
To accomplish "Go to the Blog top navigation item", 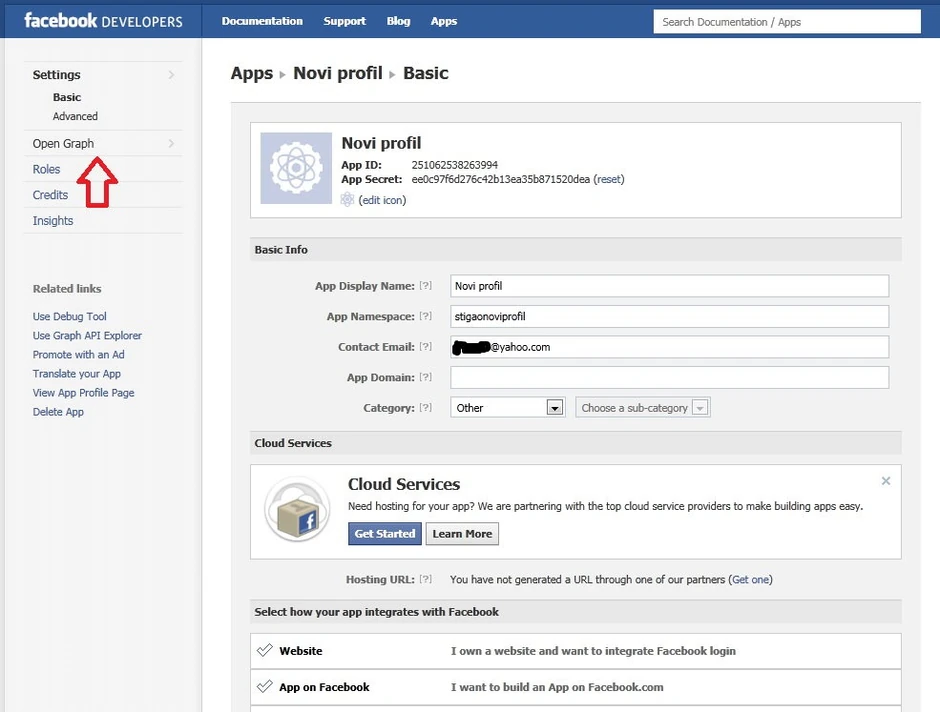I will tap(398, 21).
